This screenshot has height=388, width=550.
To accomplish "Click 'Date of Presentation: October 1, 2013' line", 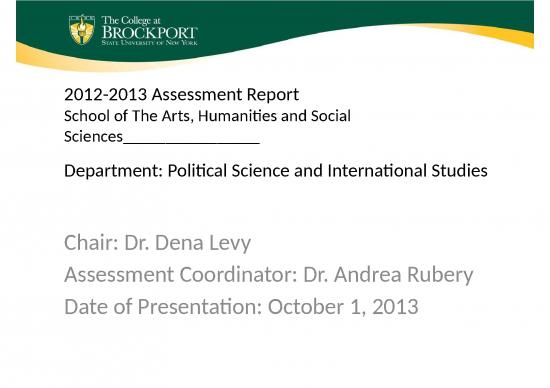I will point(241,306).
